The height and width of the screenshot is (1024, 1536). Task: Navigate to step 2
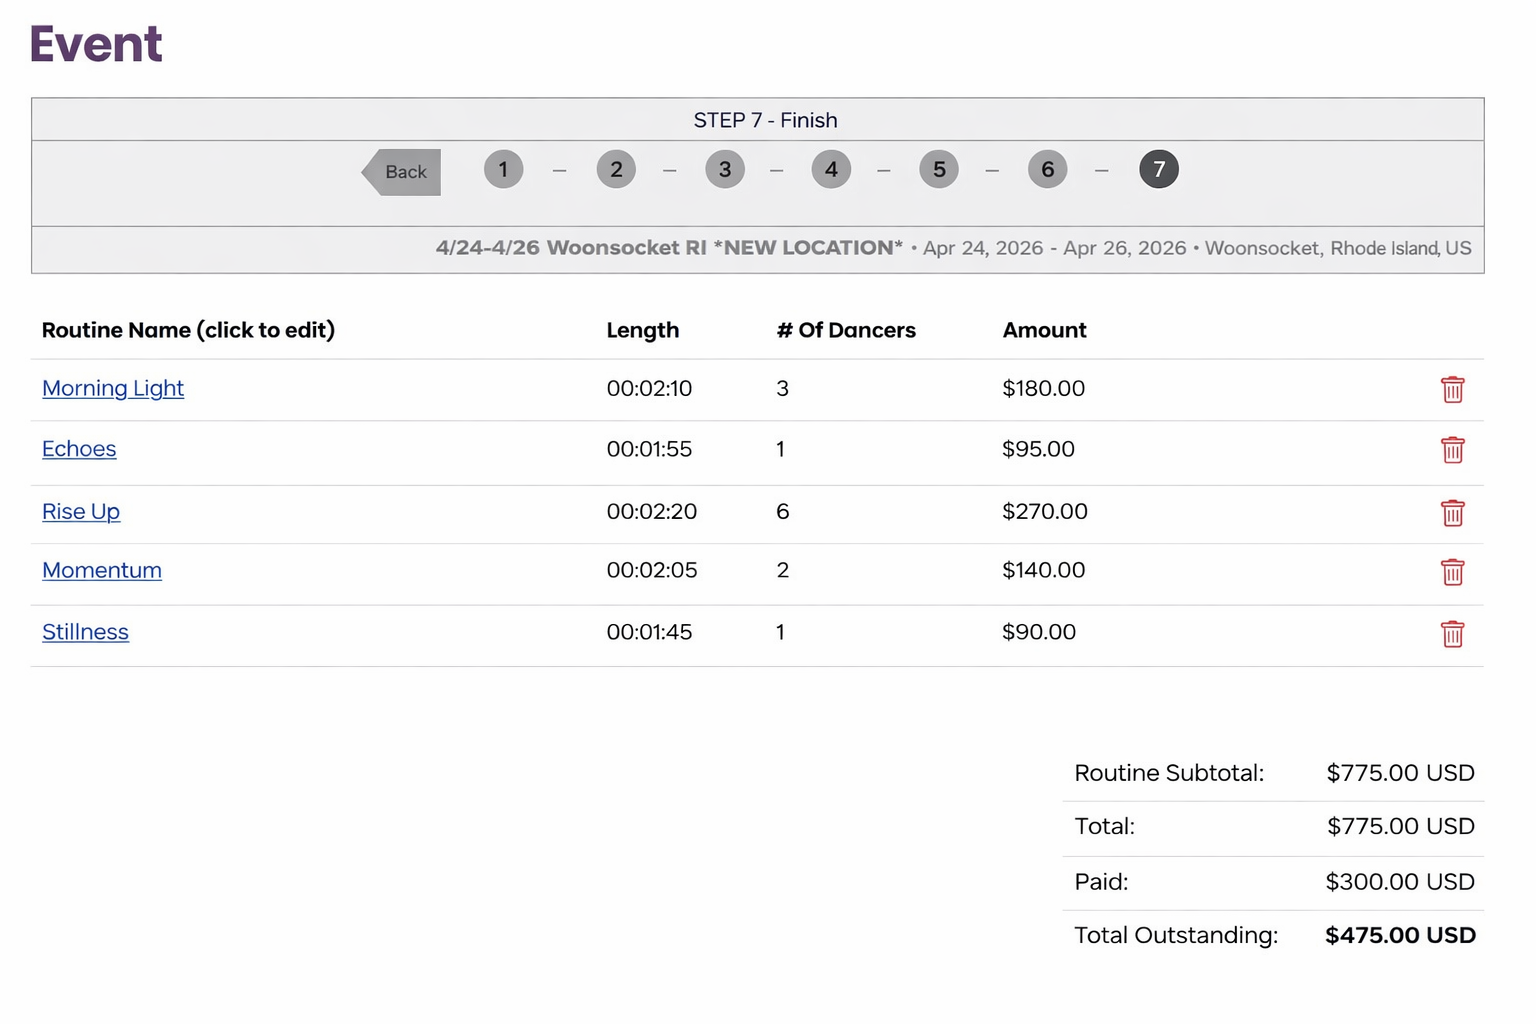click(x=616, y=170)
